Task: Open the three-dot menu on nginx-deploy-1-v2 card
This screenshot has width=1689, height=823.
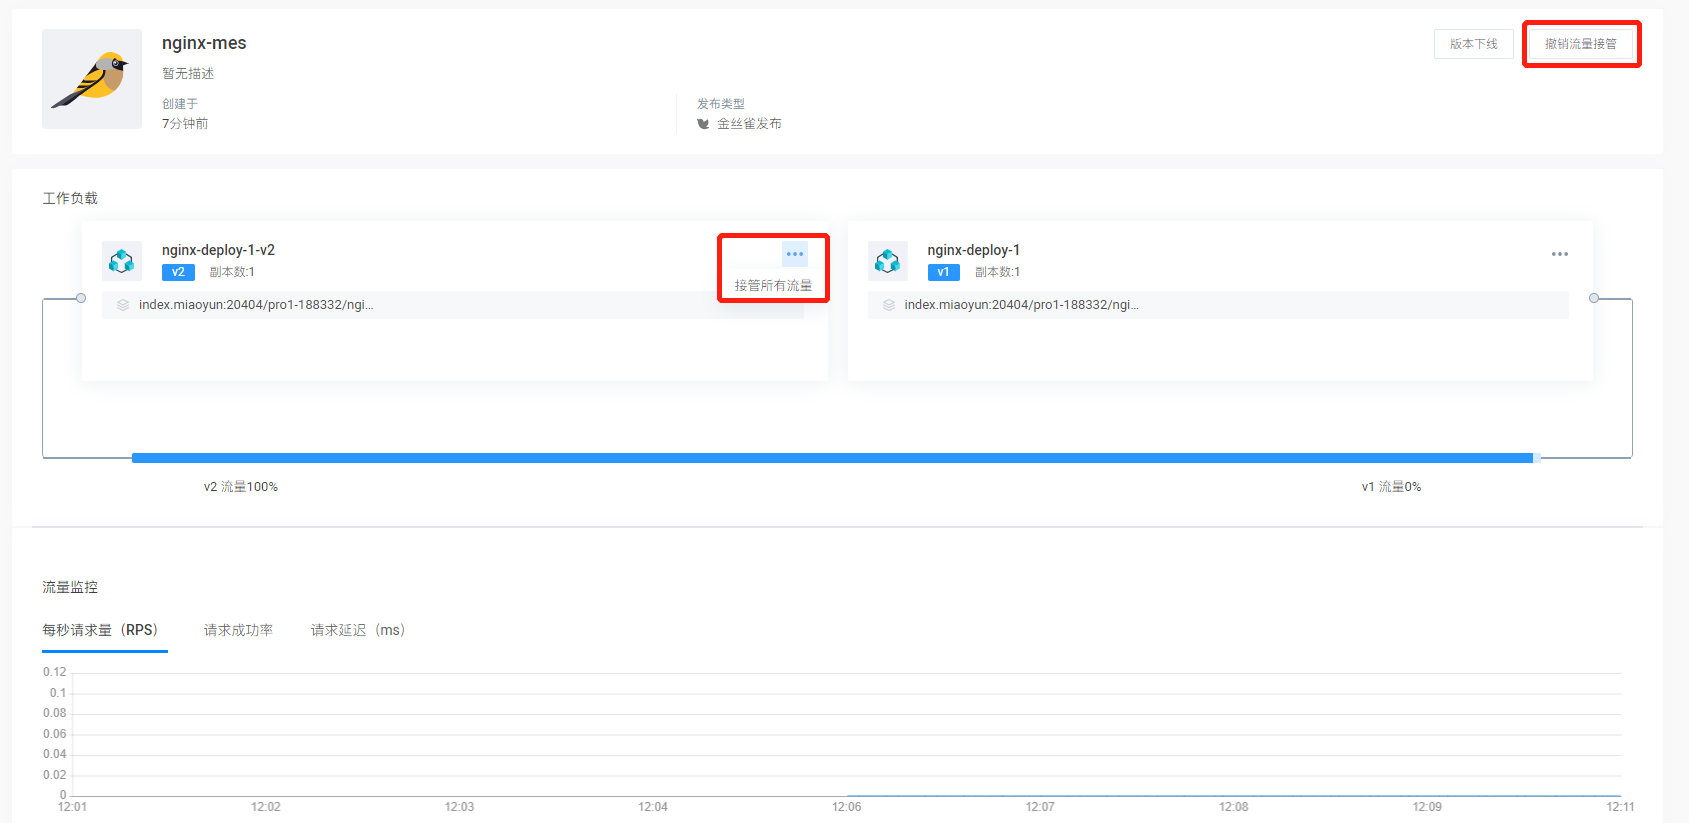Action: point(795,254)
